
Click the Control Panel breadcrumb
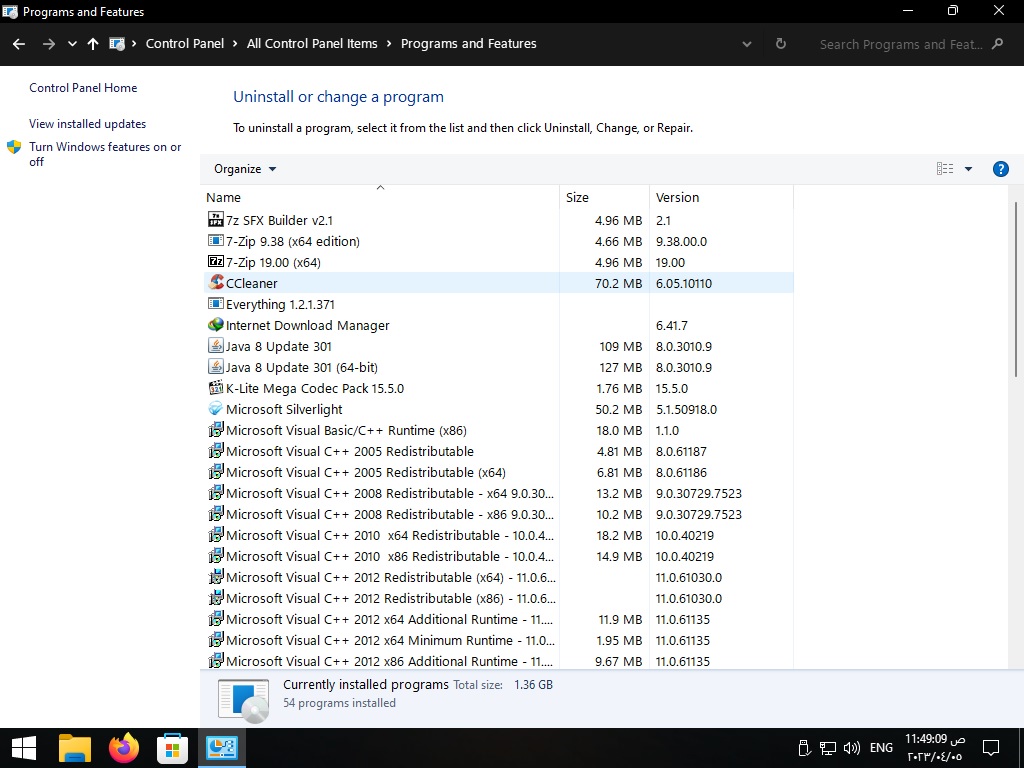pyautogui.click(x=185, y=44)
